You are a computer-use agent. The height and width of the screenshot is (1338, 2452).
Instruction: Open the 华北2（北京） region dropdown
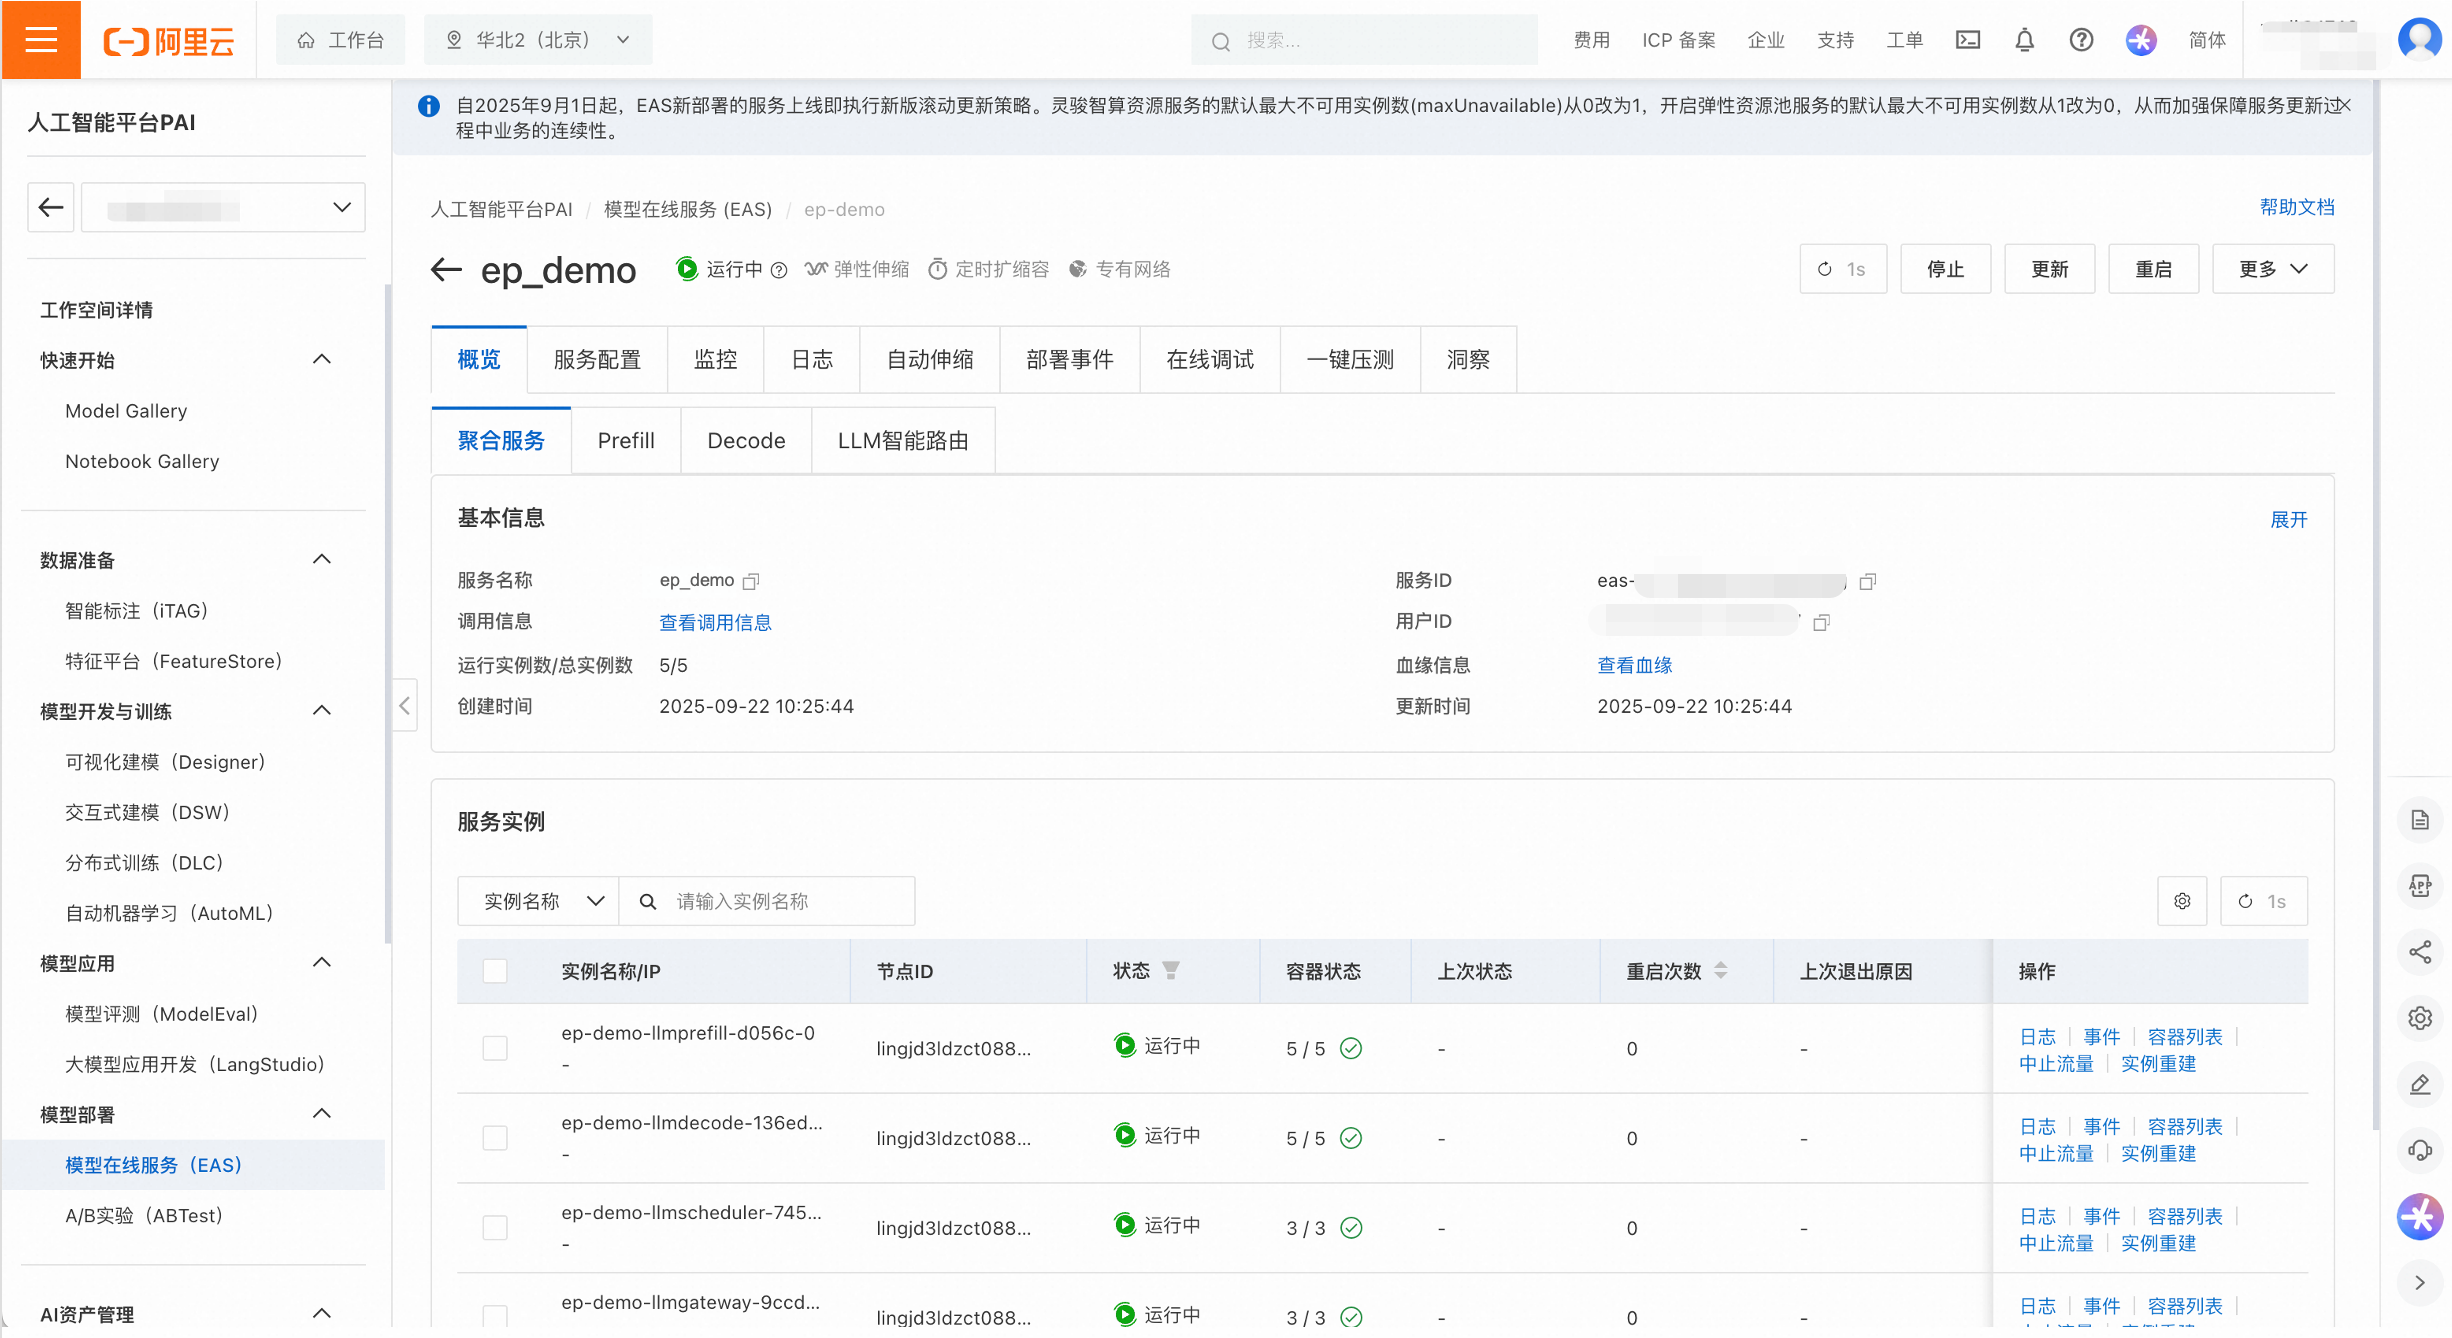538,40
